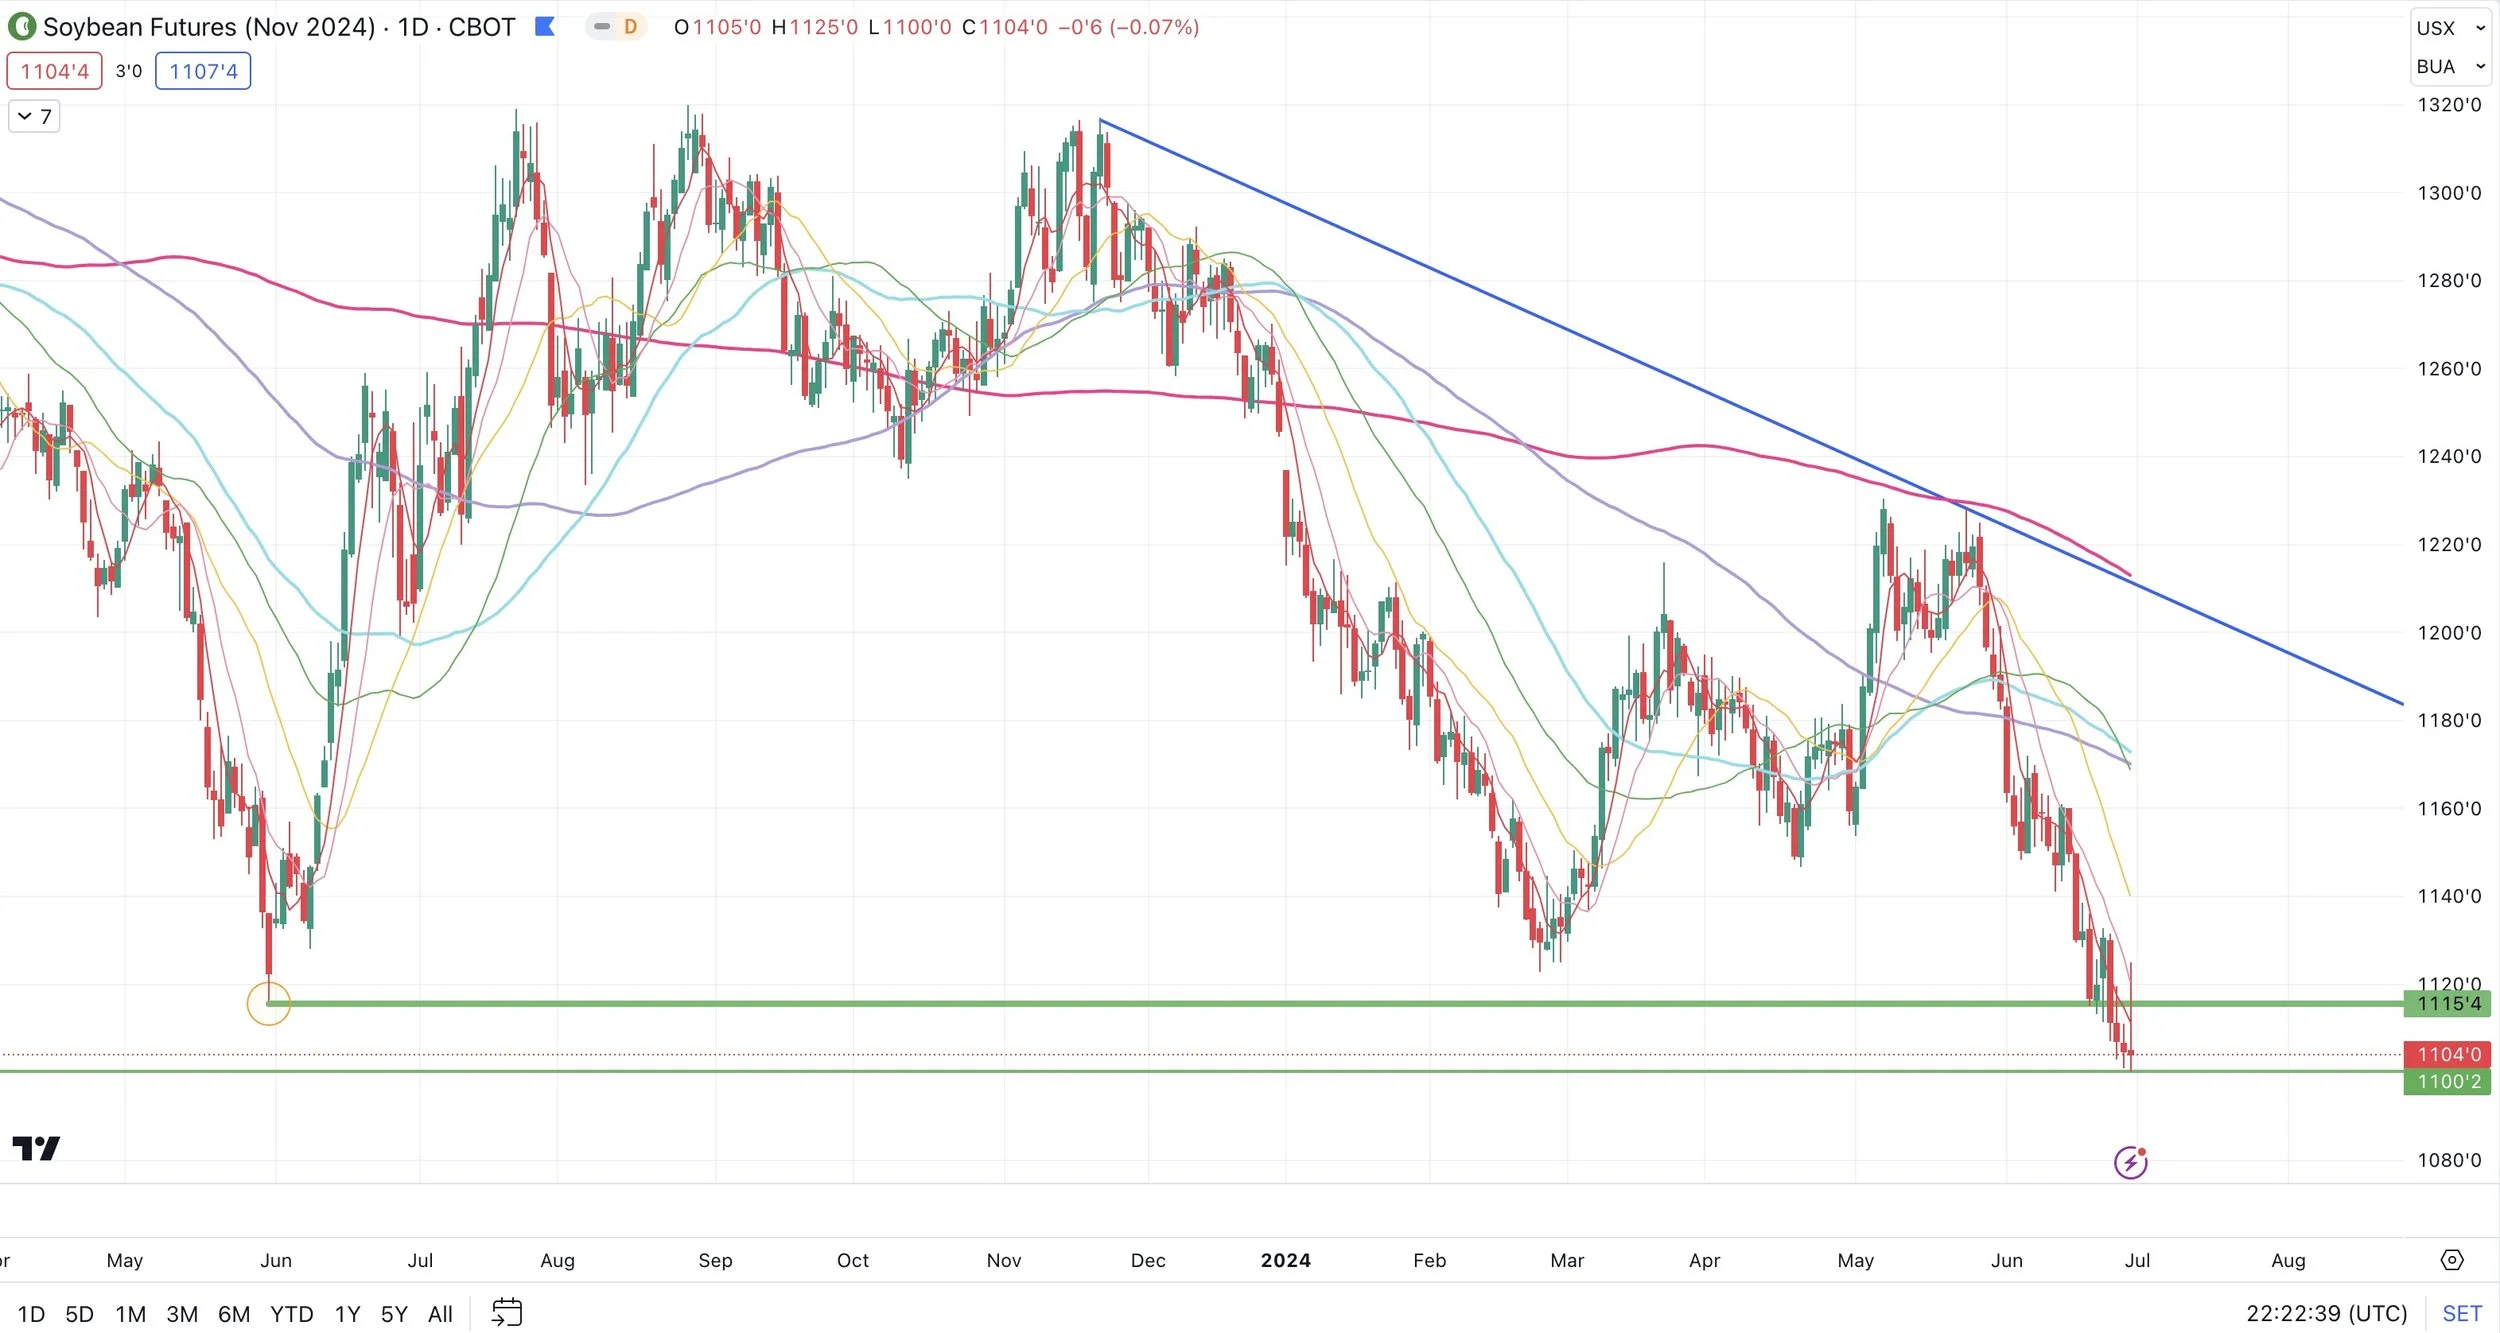Open chart settings gear at axis corner
The height and width of the screenshot is (1333, 2500).
2452,1260
